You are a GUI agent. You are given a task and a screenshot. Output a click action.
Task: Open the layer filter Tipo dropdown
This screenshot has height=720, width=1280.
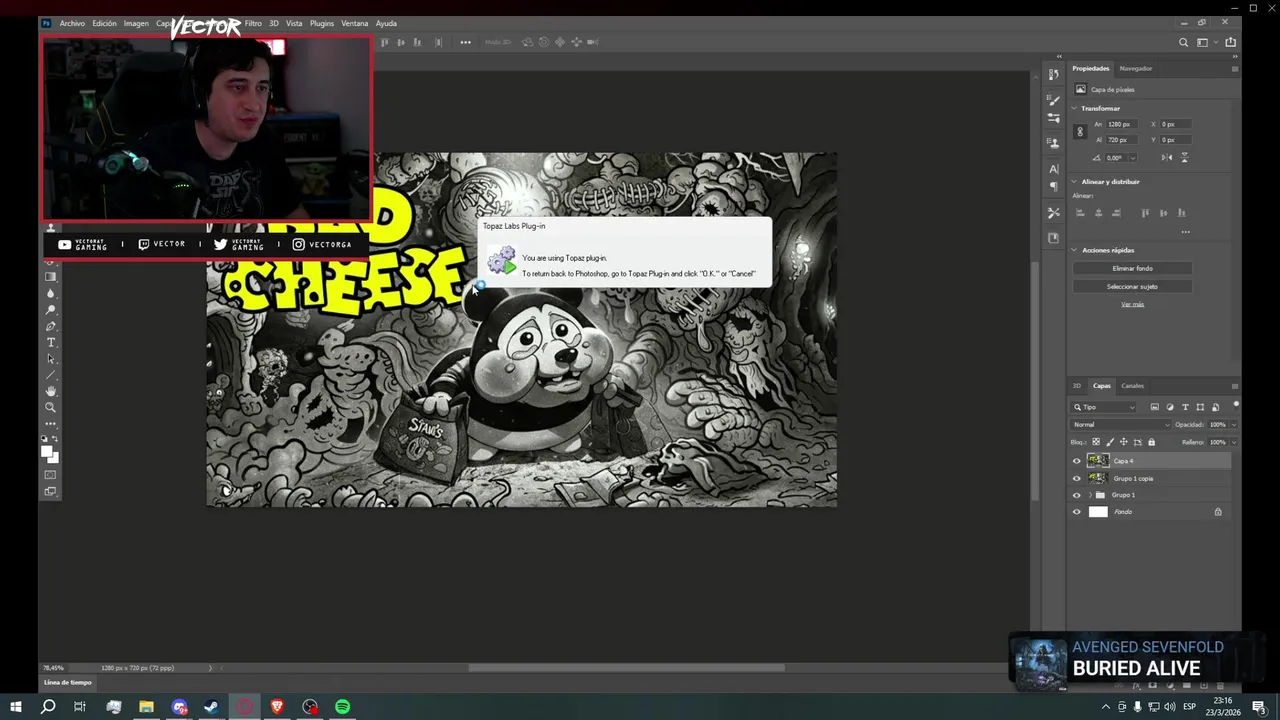pyautogui.click(x=1104, y=407)
